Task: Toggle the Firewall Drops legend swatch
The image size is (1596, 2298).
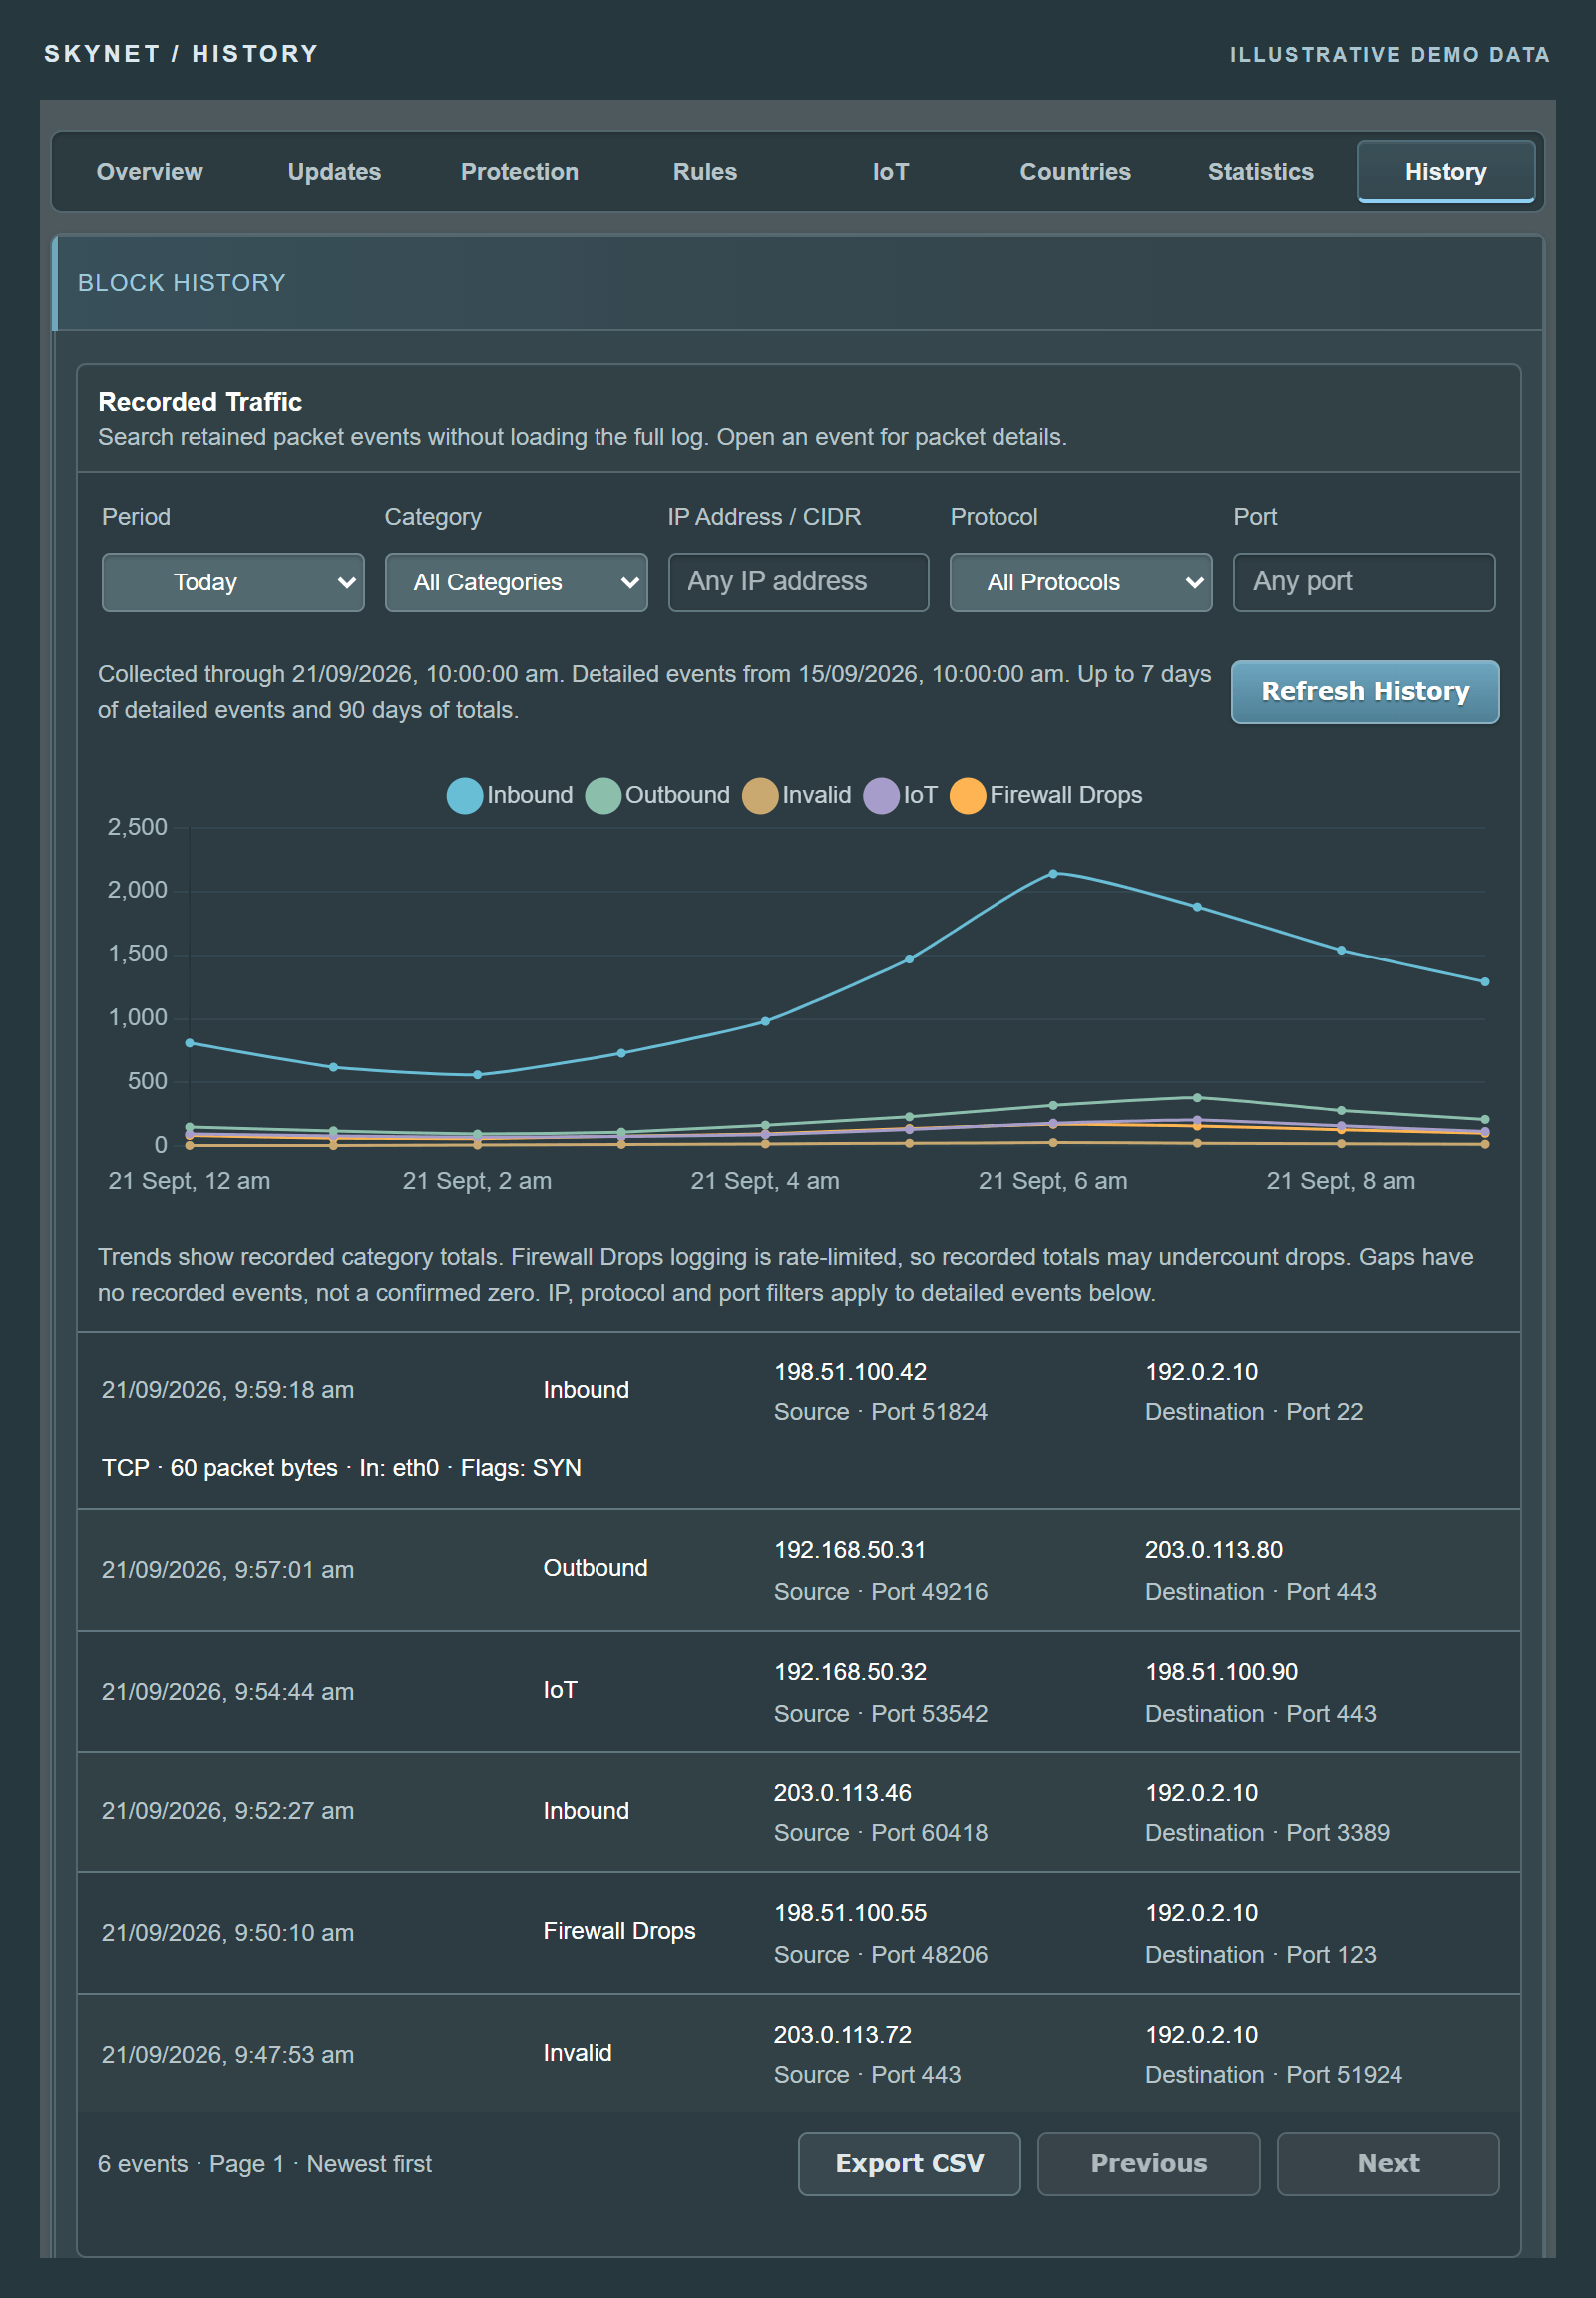Action: (967, 795)
